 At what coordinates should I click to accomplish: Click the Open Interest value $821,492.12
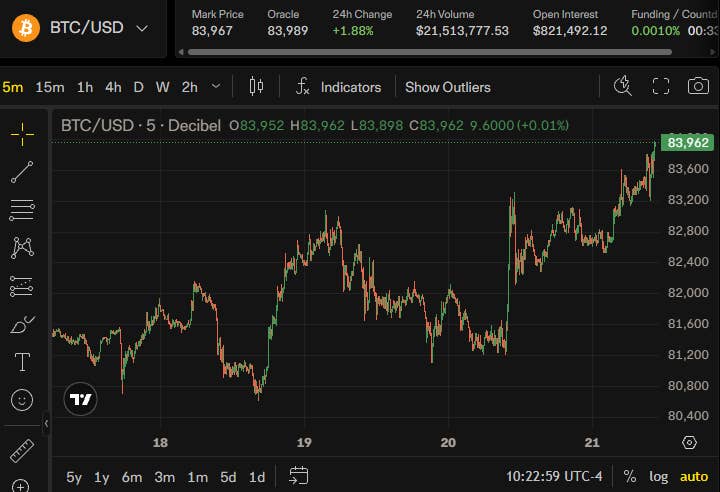pos(570,31)
